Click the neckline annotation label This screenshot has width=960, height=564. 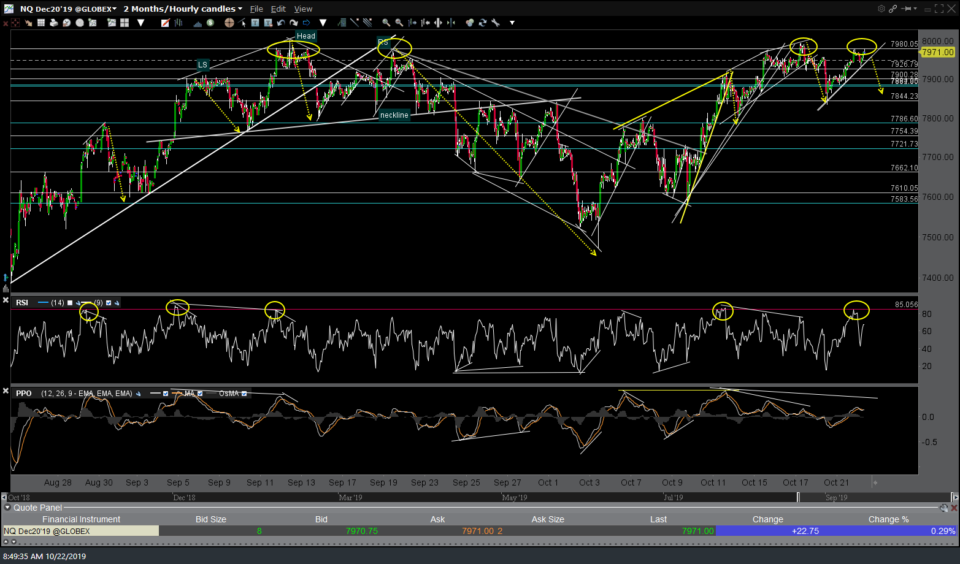(394, 115)
